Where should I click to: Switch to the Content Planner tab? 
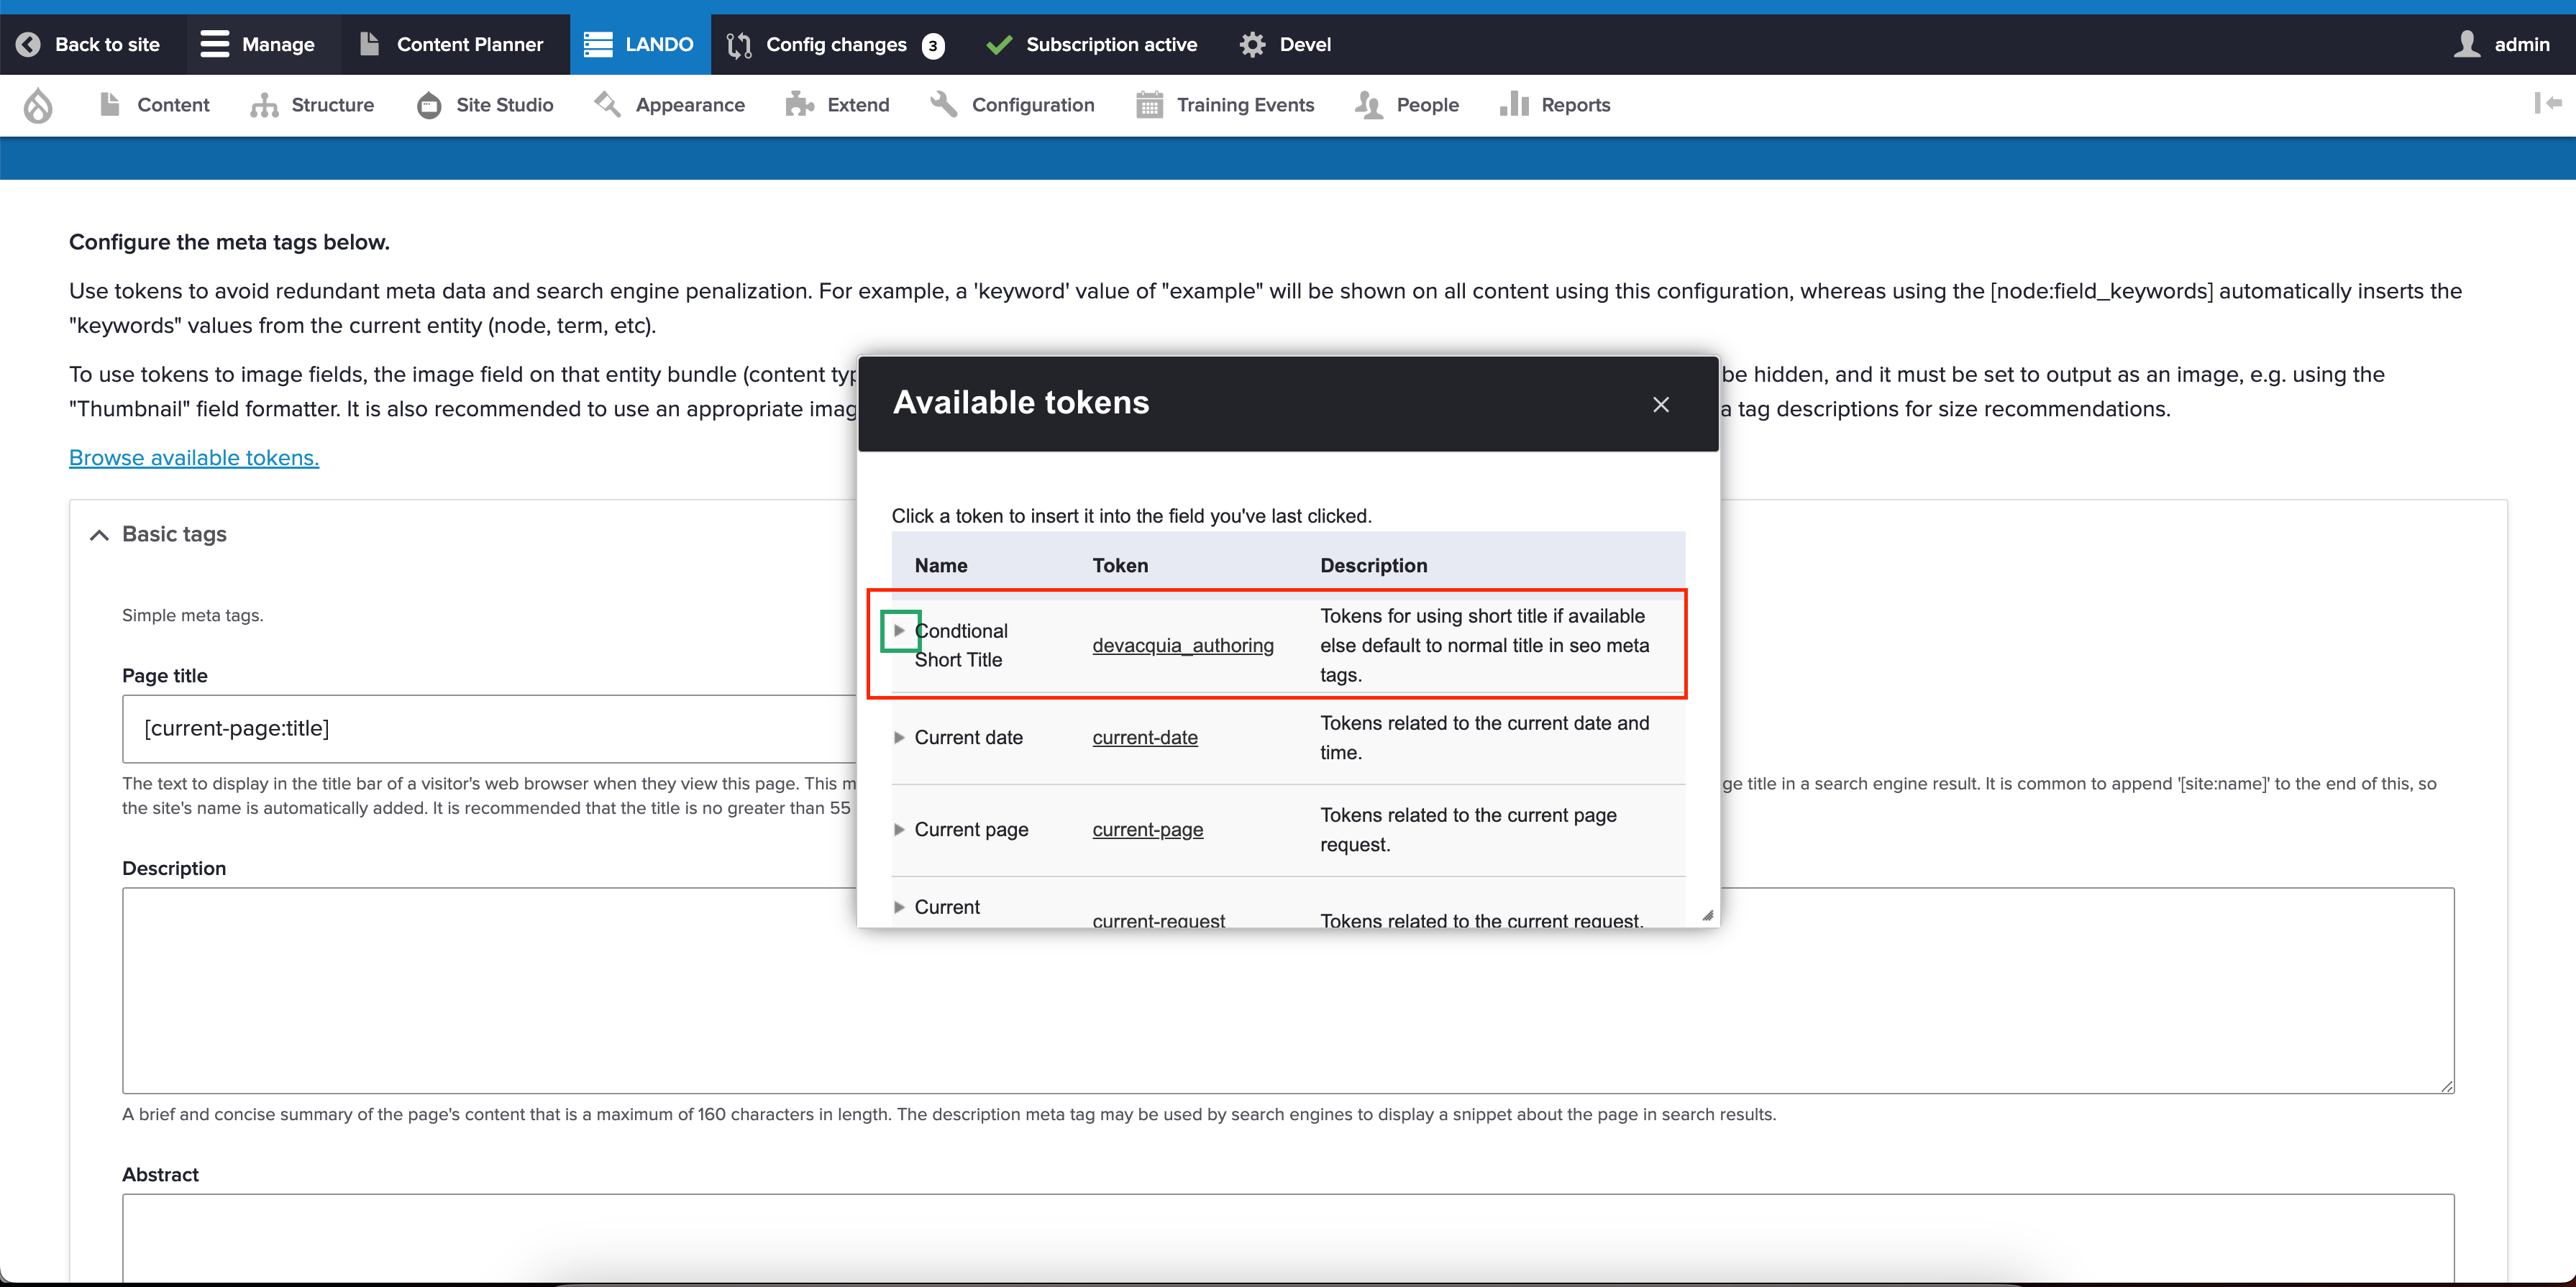[x=455, y=44]
